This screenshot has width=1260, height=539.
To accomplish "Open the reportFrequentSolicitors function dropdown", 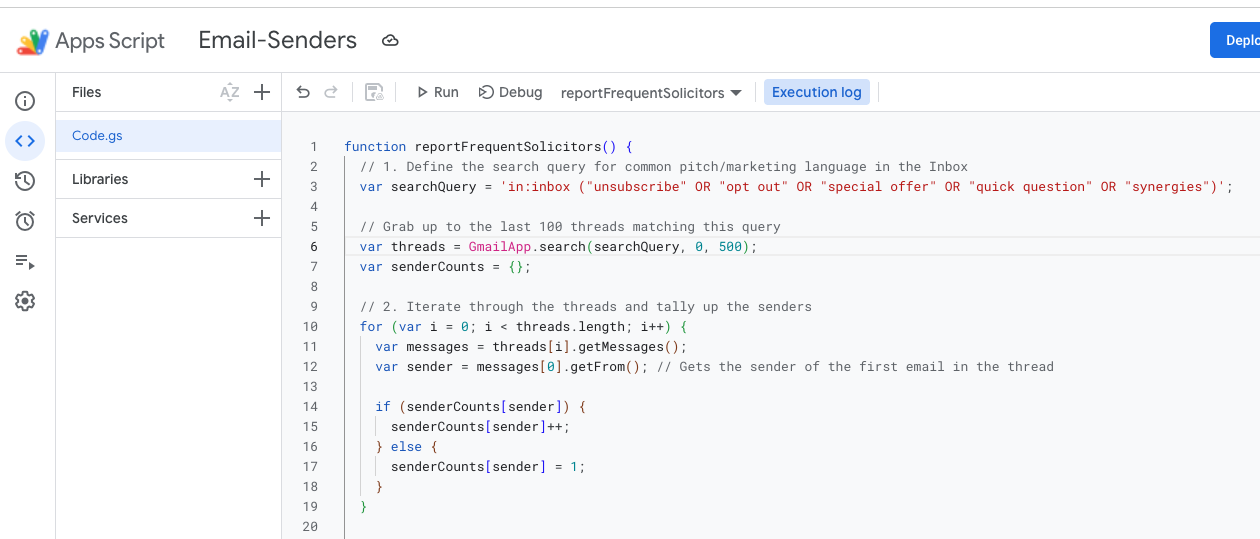I will 651,93.
